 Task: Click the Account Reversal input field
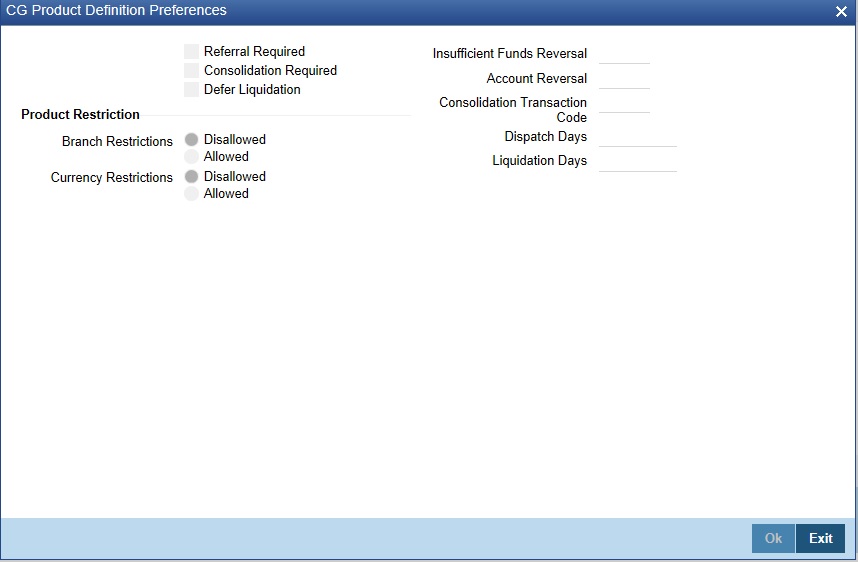624,79
